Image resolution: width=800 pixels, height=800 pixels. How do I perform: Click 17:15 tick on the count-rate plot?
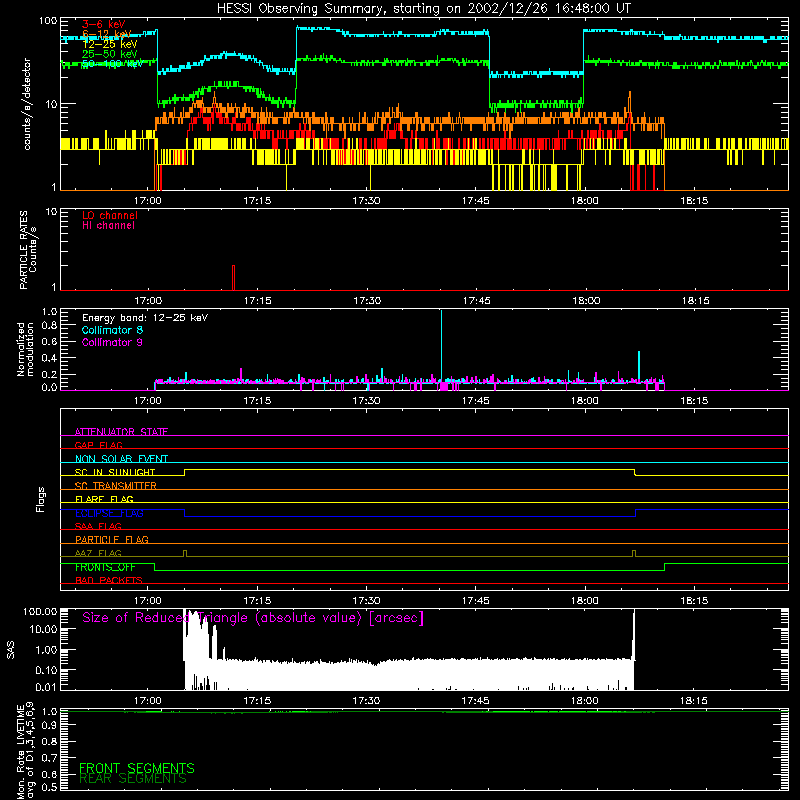point(257,201)
